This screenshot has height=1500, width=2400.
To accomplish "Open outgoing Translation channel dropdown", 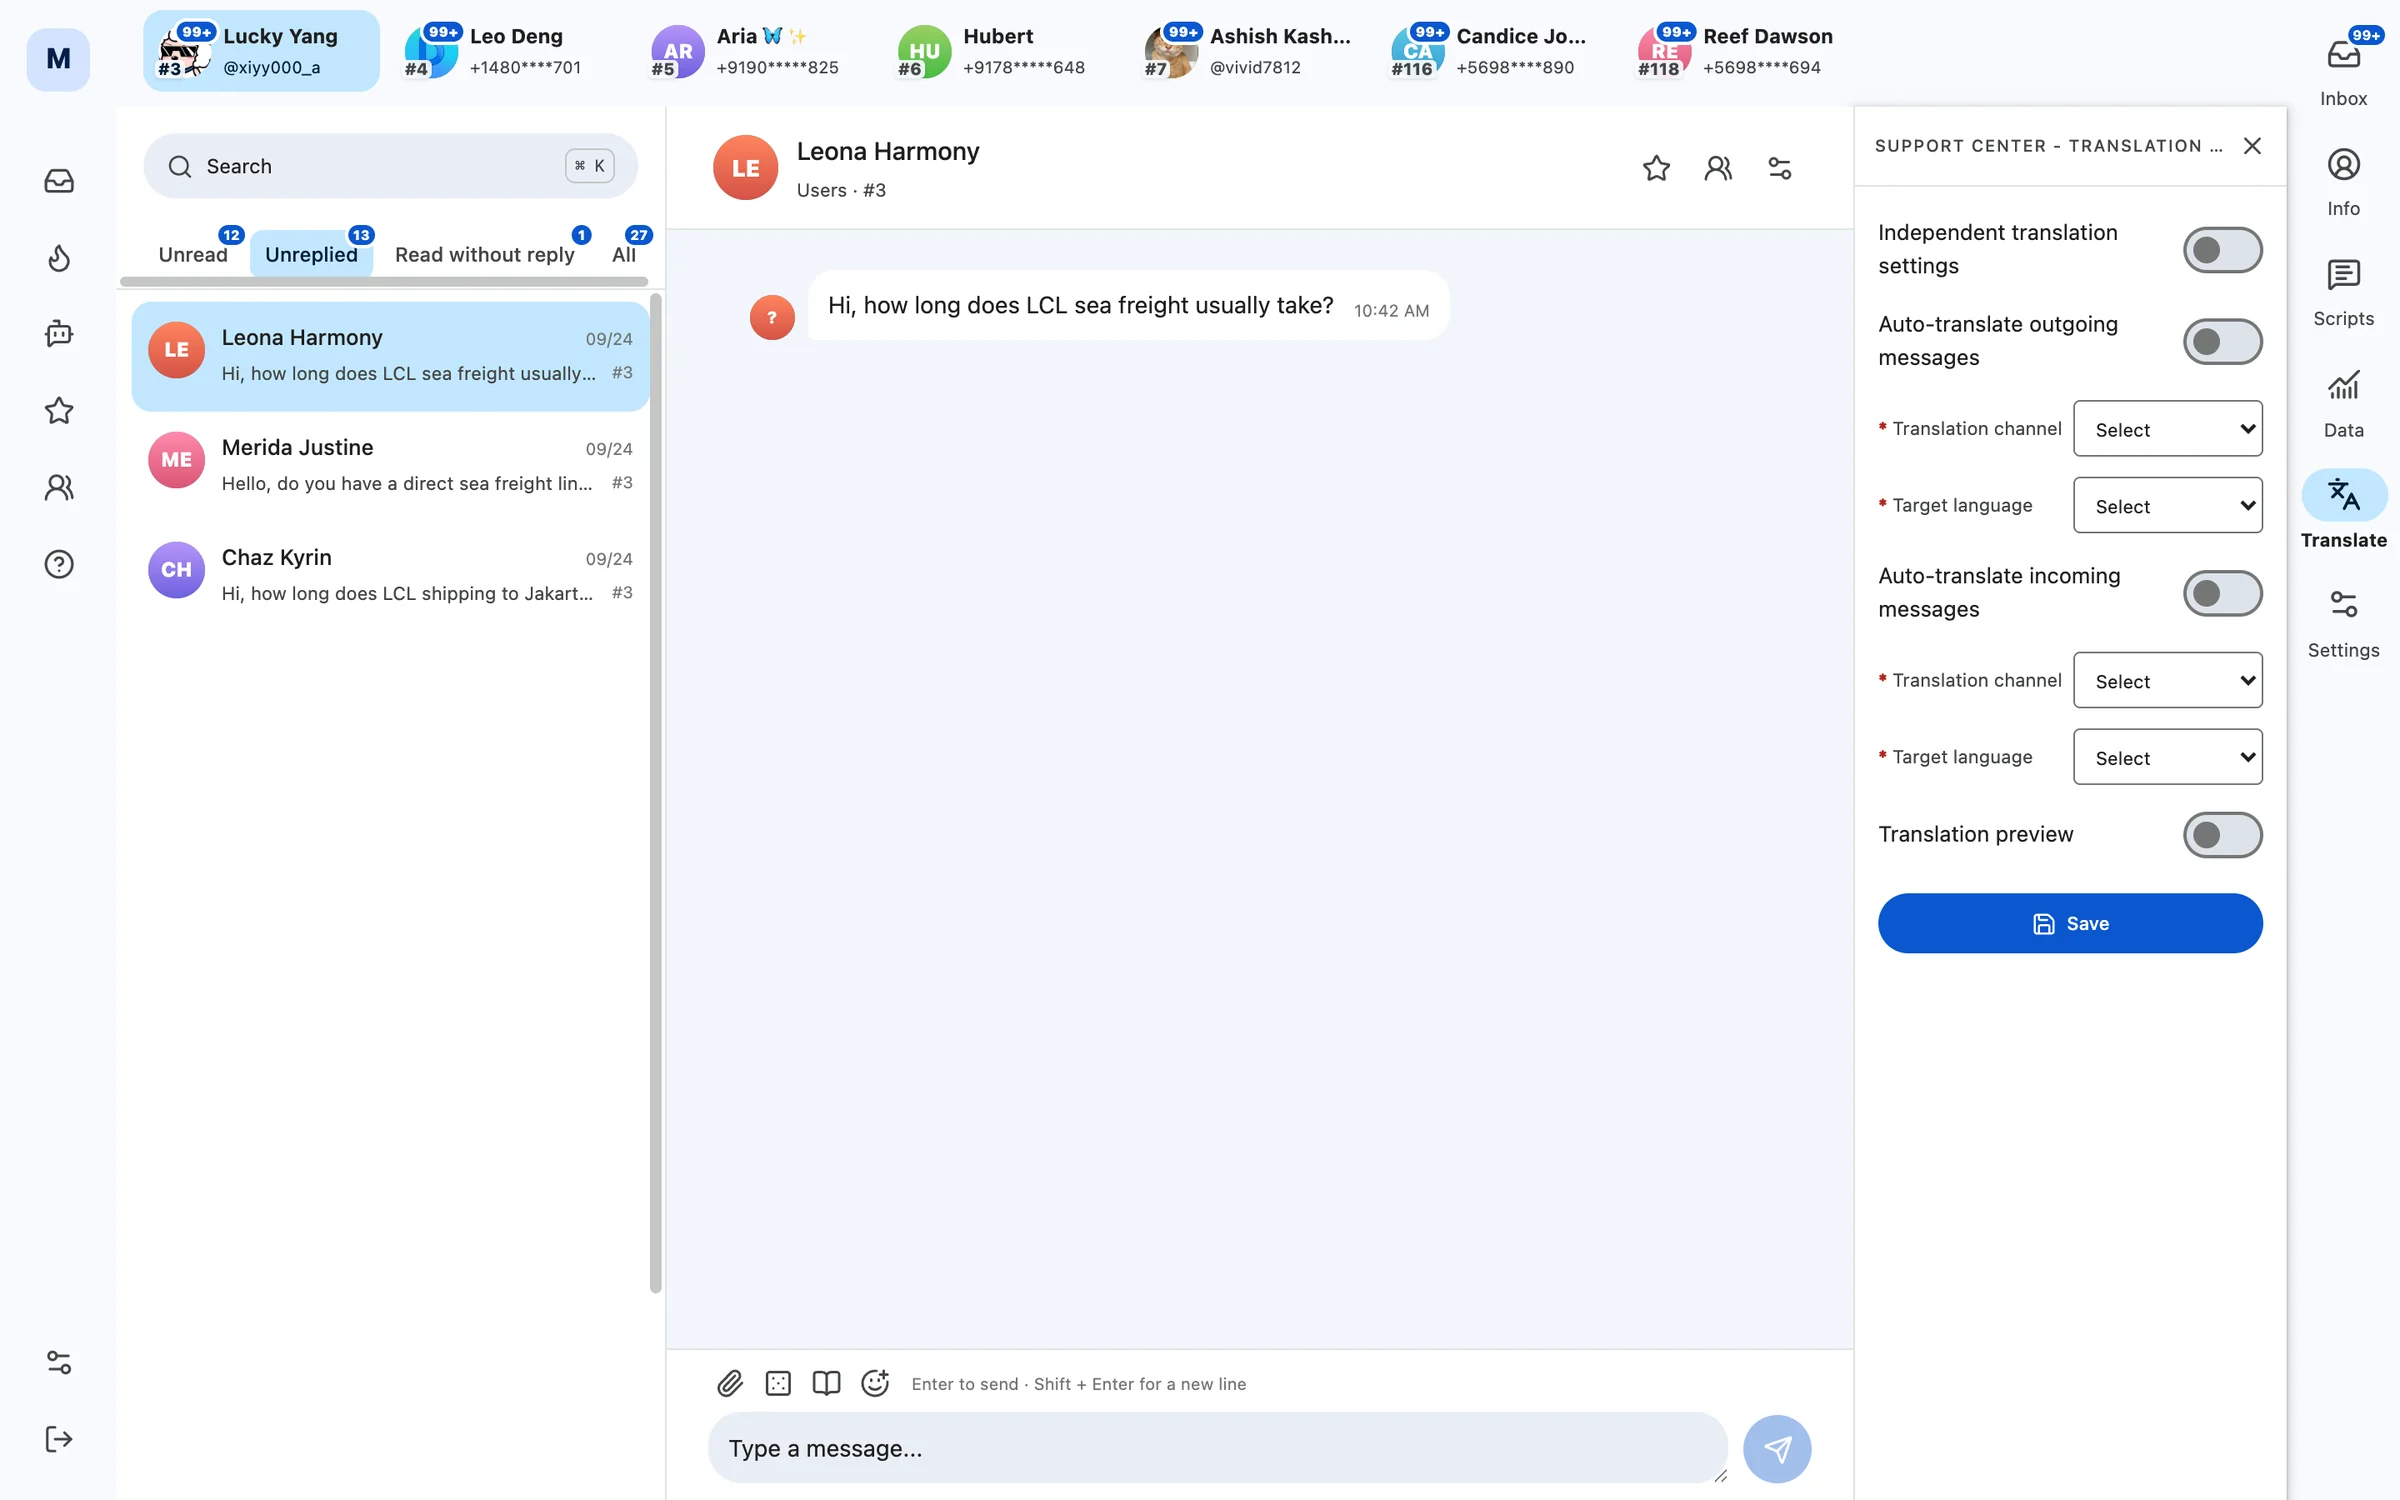I will click(x=2167, y=429).
